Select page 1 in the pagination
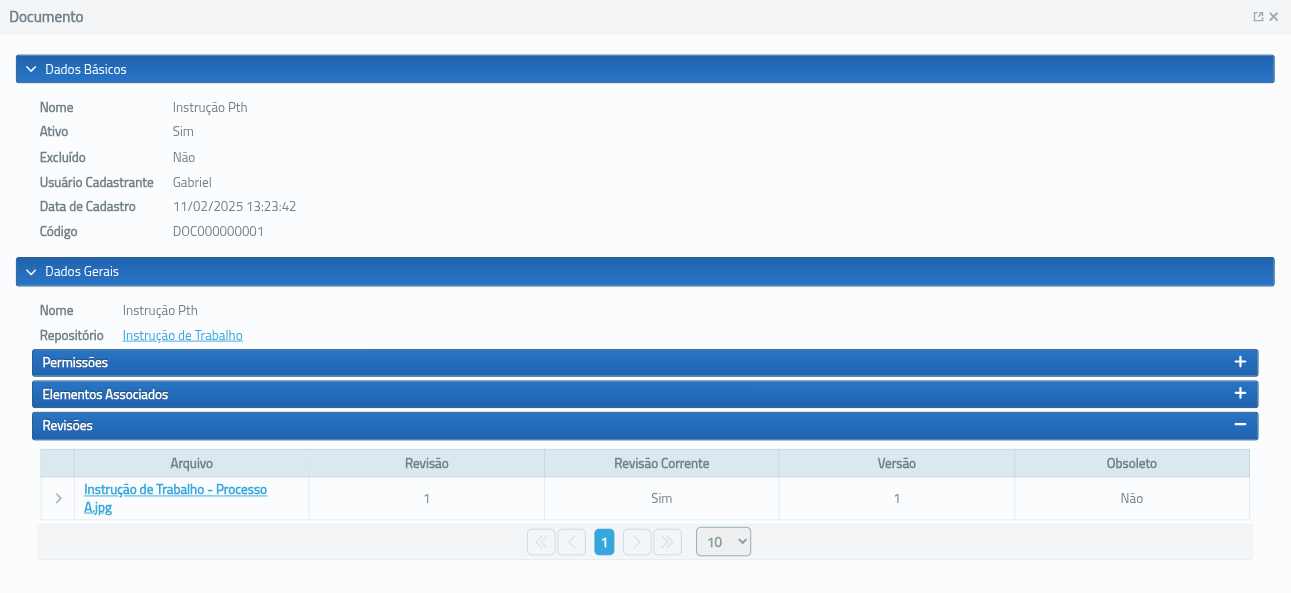The width and height of the screenshot is (1291, 593). click(x=604, y=542)
